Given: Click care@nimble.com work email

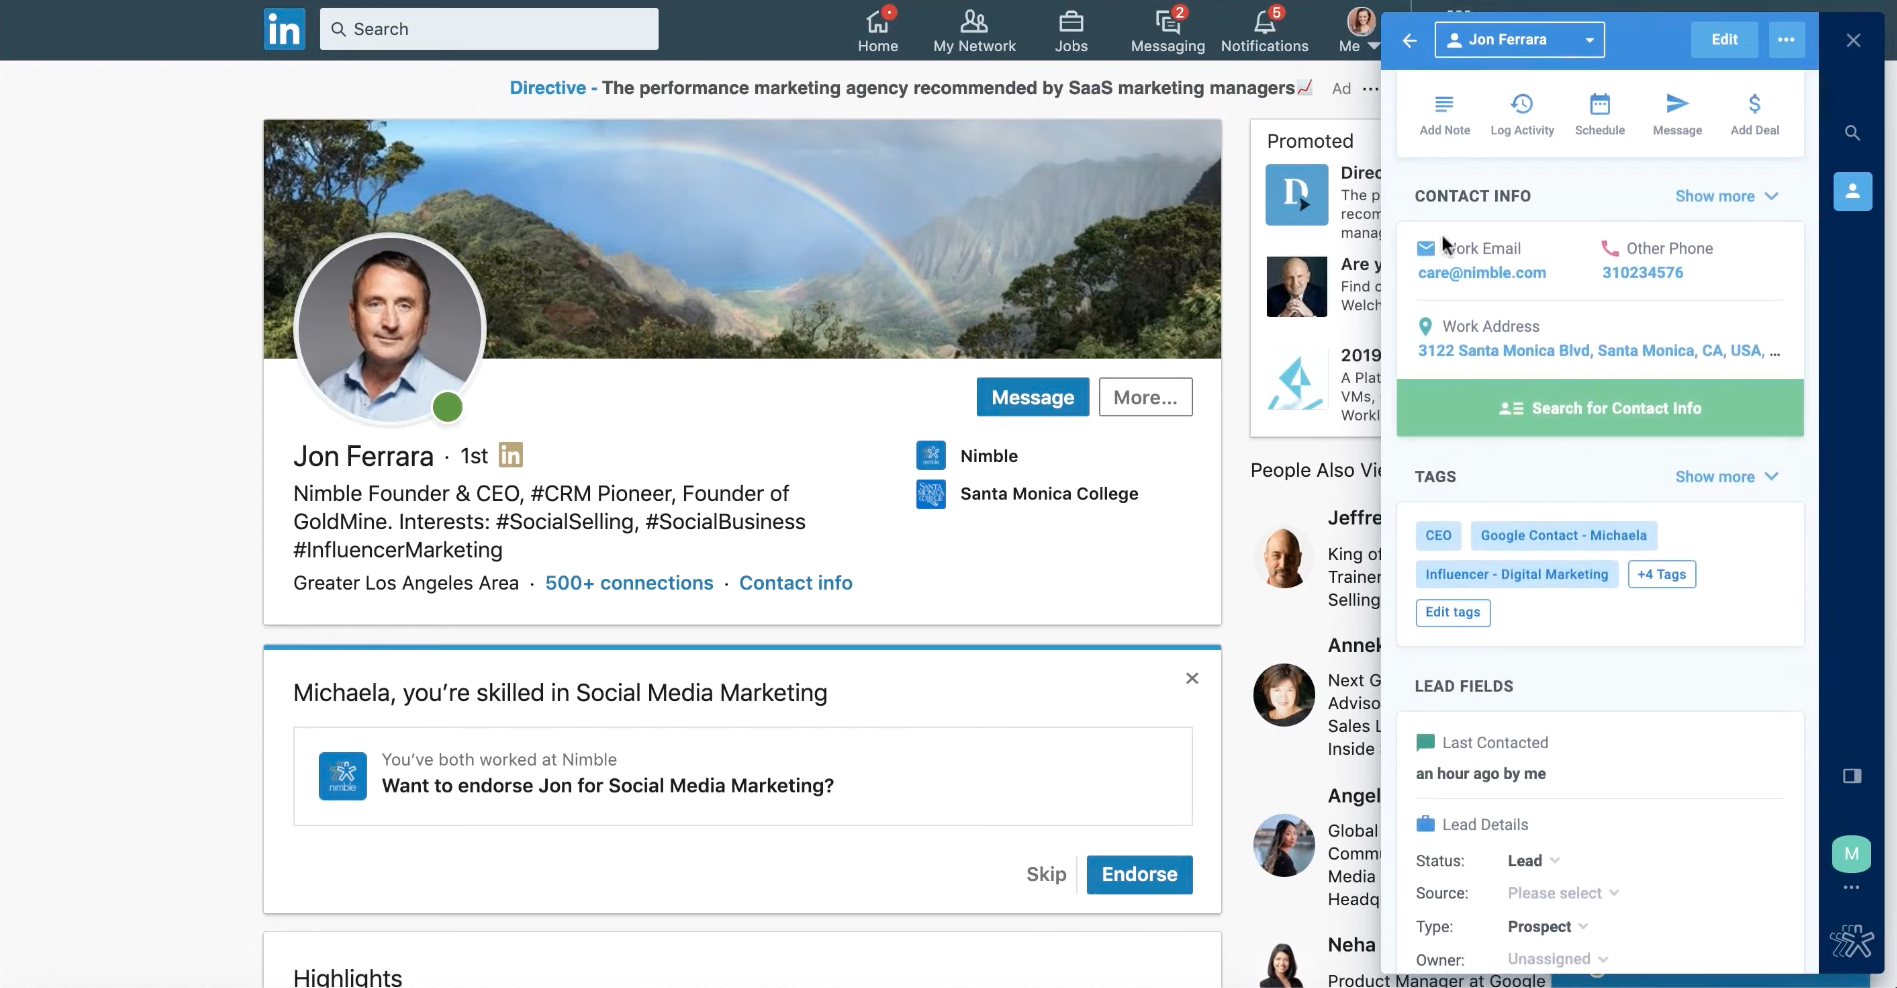Looking at the screenshot, I should pos(1482,273).
